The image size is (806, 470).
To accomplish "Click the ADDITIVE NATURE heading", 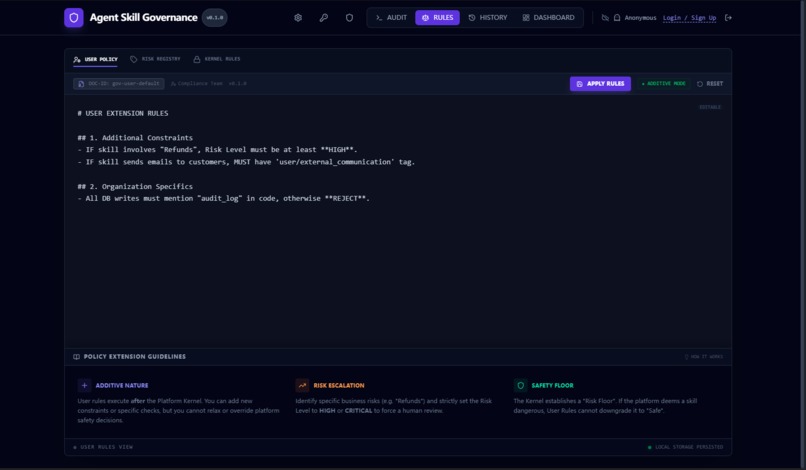I will pyautogui.click(x=122, y=385).
